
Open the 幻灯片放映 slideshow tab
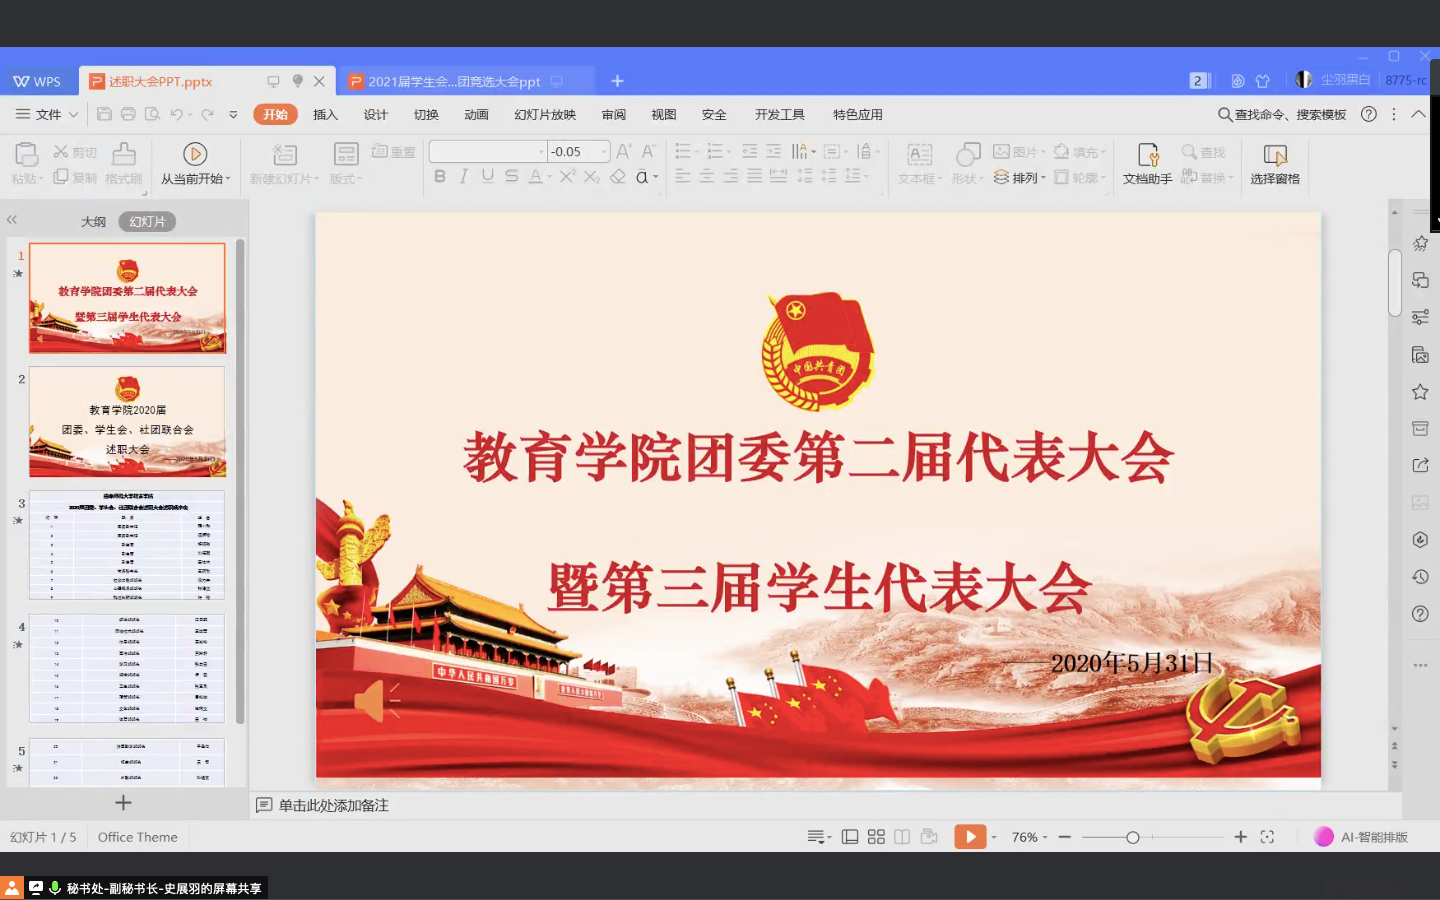545,114
